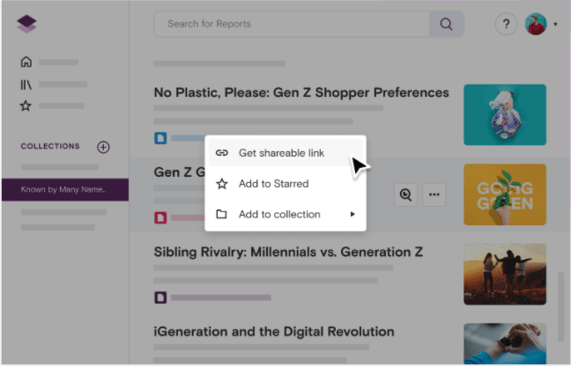Click the smartwatch report thumbnail
This screenshot has width=571, height=366.
point(505,343)
